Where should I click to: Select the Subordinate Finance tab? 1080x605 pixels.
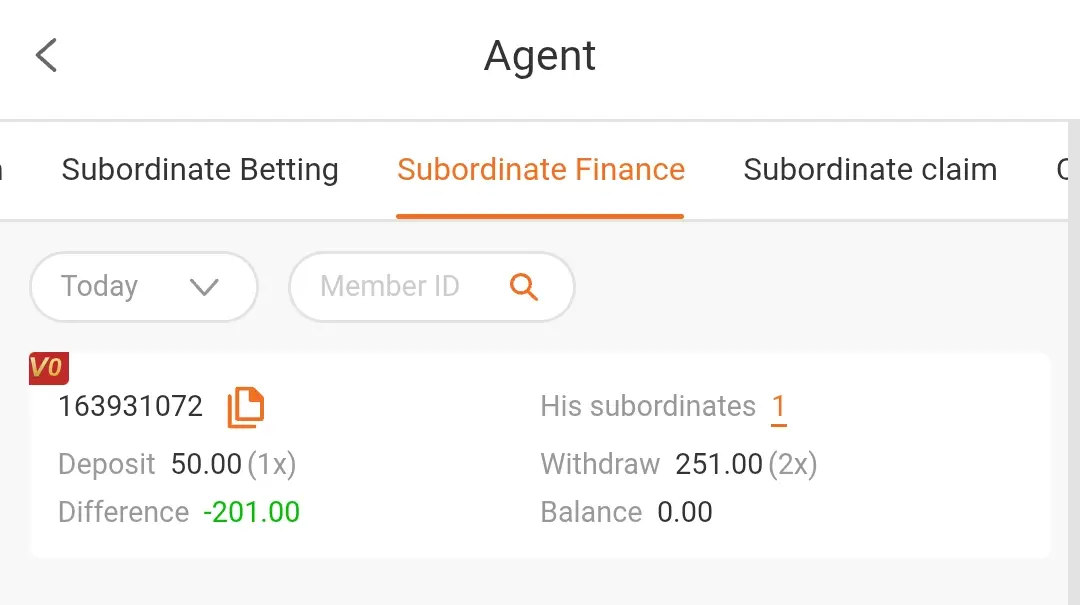click(541, 170)
